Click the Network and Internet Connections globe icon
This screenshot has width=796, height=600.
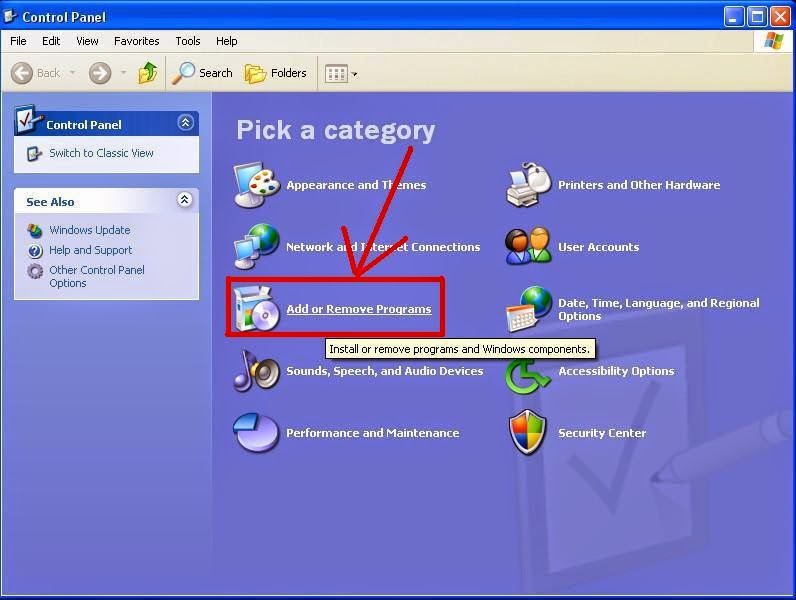[256, 246]
